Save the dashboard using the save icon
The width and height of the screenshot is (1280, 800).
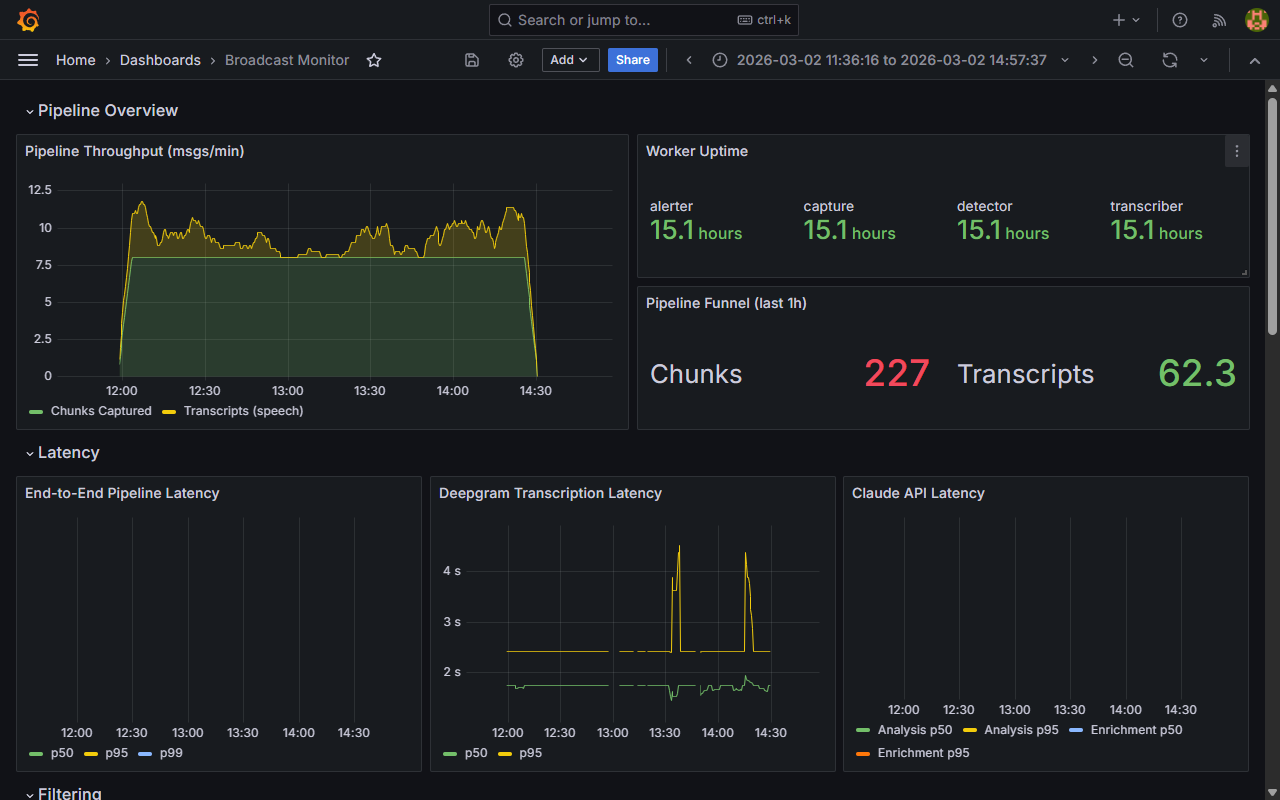pyautogui.click(x=471, y=60)
